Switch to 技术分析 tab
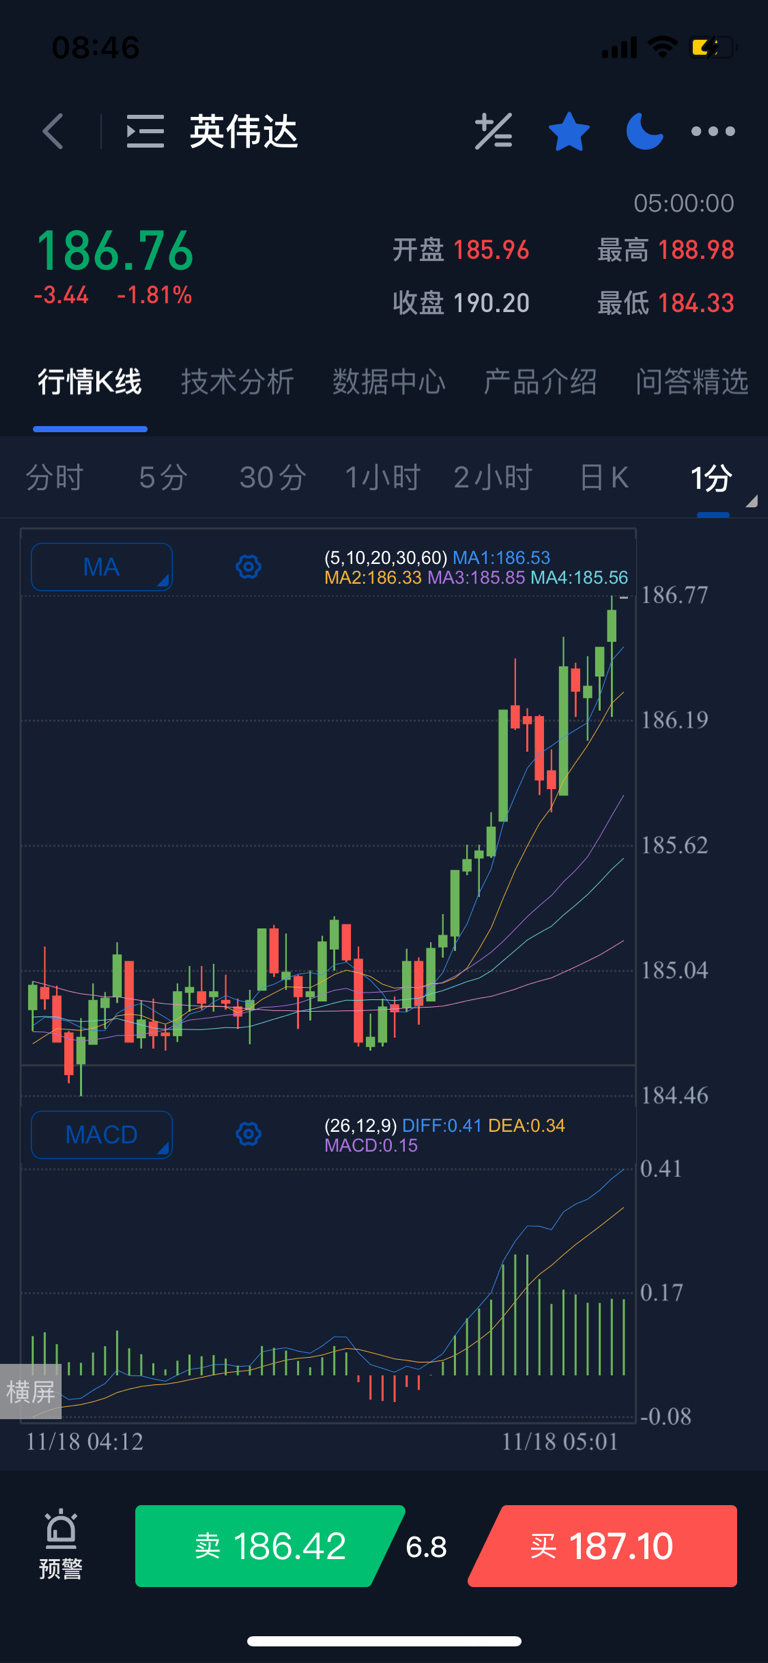The height and width of the screenshot is (1663, 768). [x=237, y=381]
